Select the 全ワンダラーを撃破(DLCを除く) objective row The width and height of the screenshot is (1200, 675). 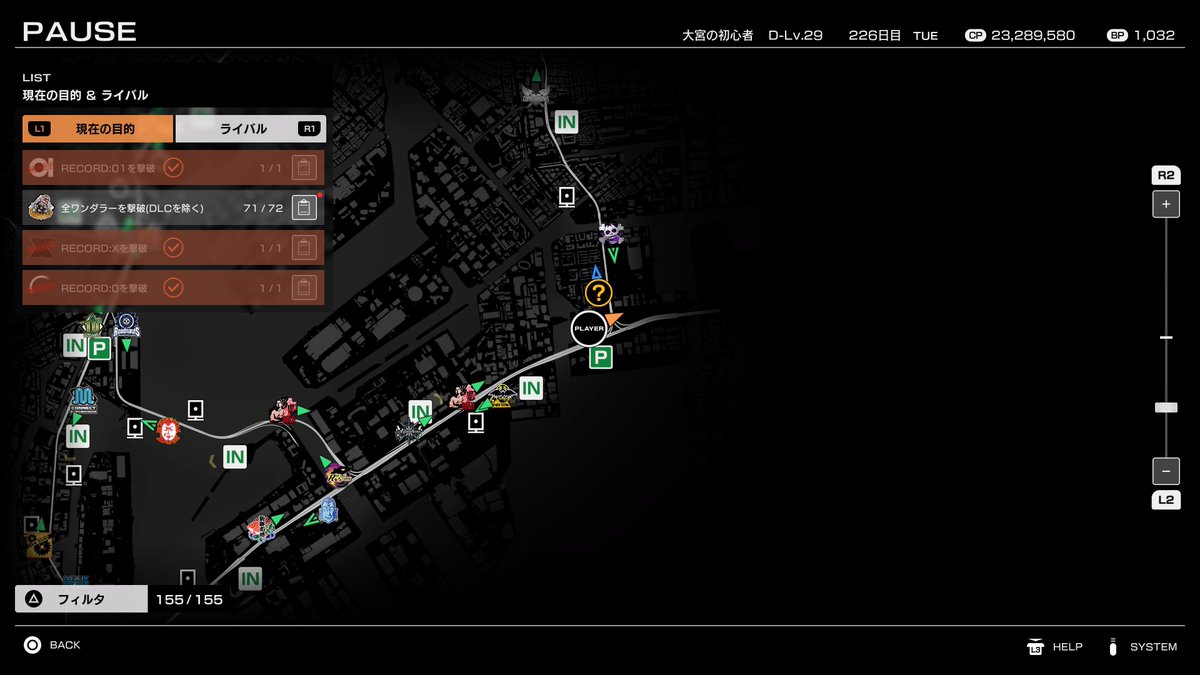[174, 208]
